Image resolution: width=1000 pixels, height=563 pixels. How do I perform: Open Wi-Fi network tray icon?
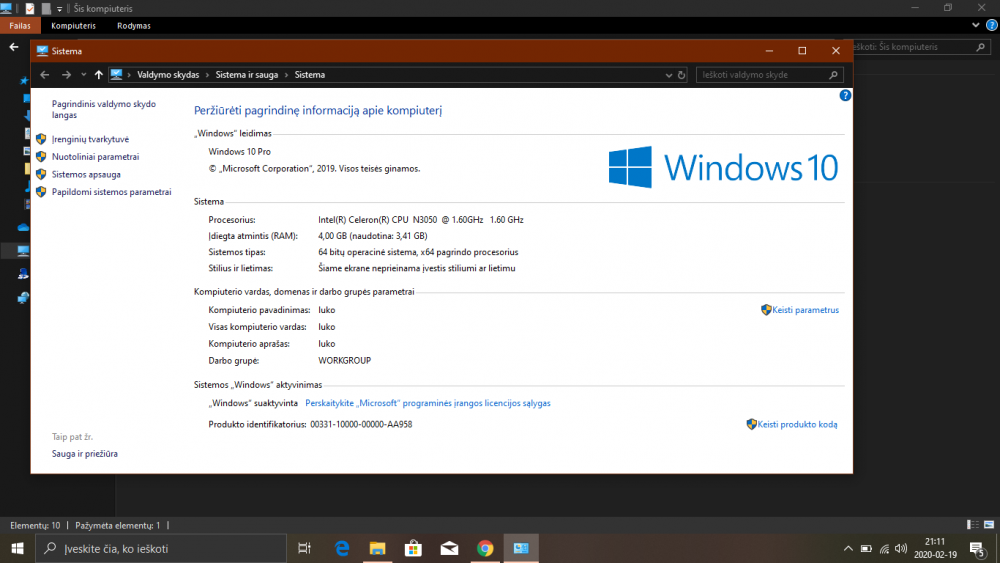click(x=884, y=548)
